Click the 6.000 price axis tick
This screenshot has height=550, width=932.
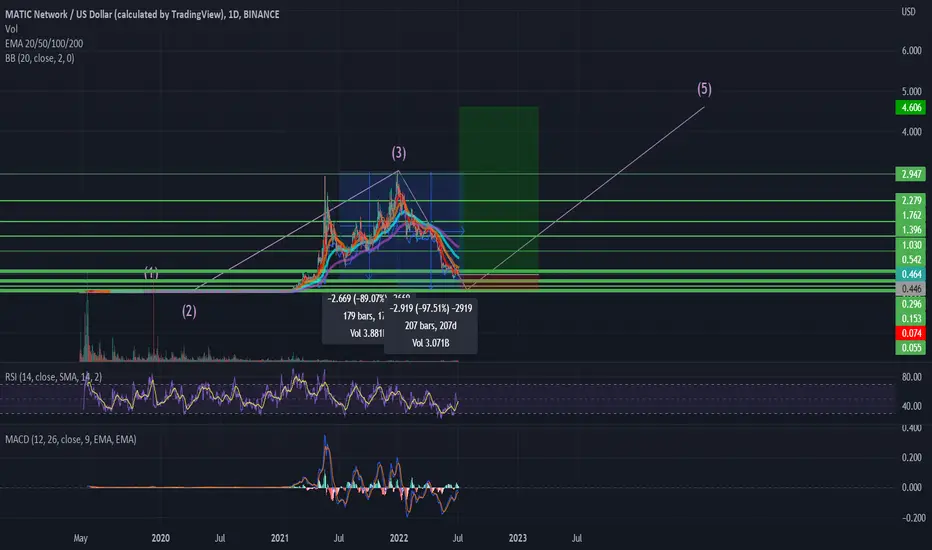pos(911,51)
